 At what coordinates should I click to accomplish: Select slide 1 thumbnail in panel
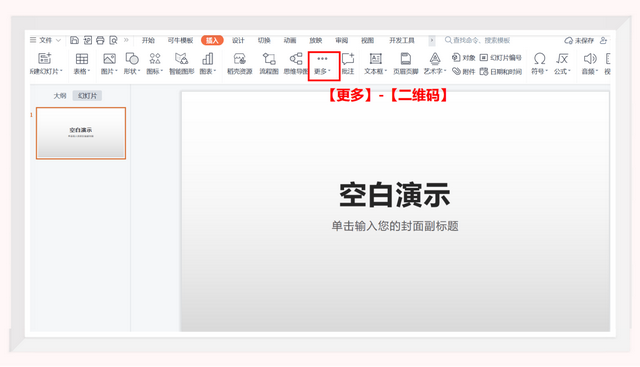(x=81, y=133)
